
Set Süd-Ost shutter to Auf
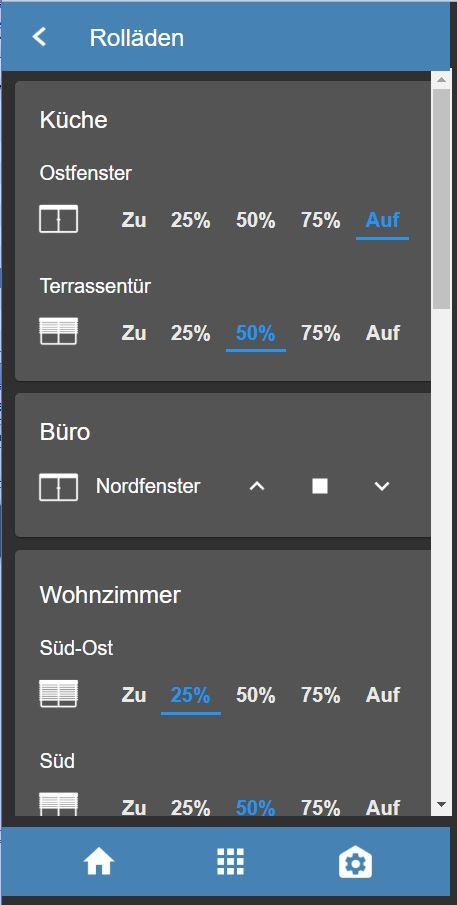click(383, 695)
